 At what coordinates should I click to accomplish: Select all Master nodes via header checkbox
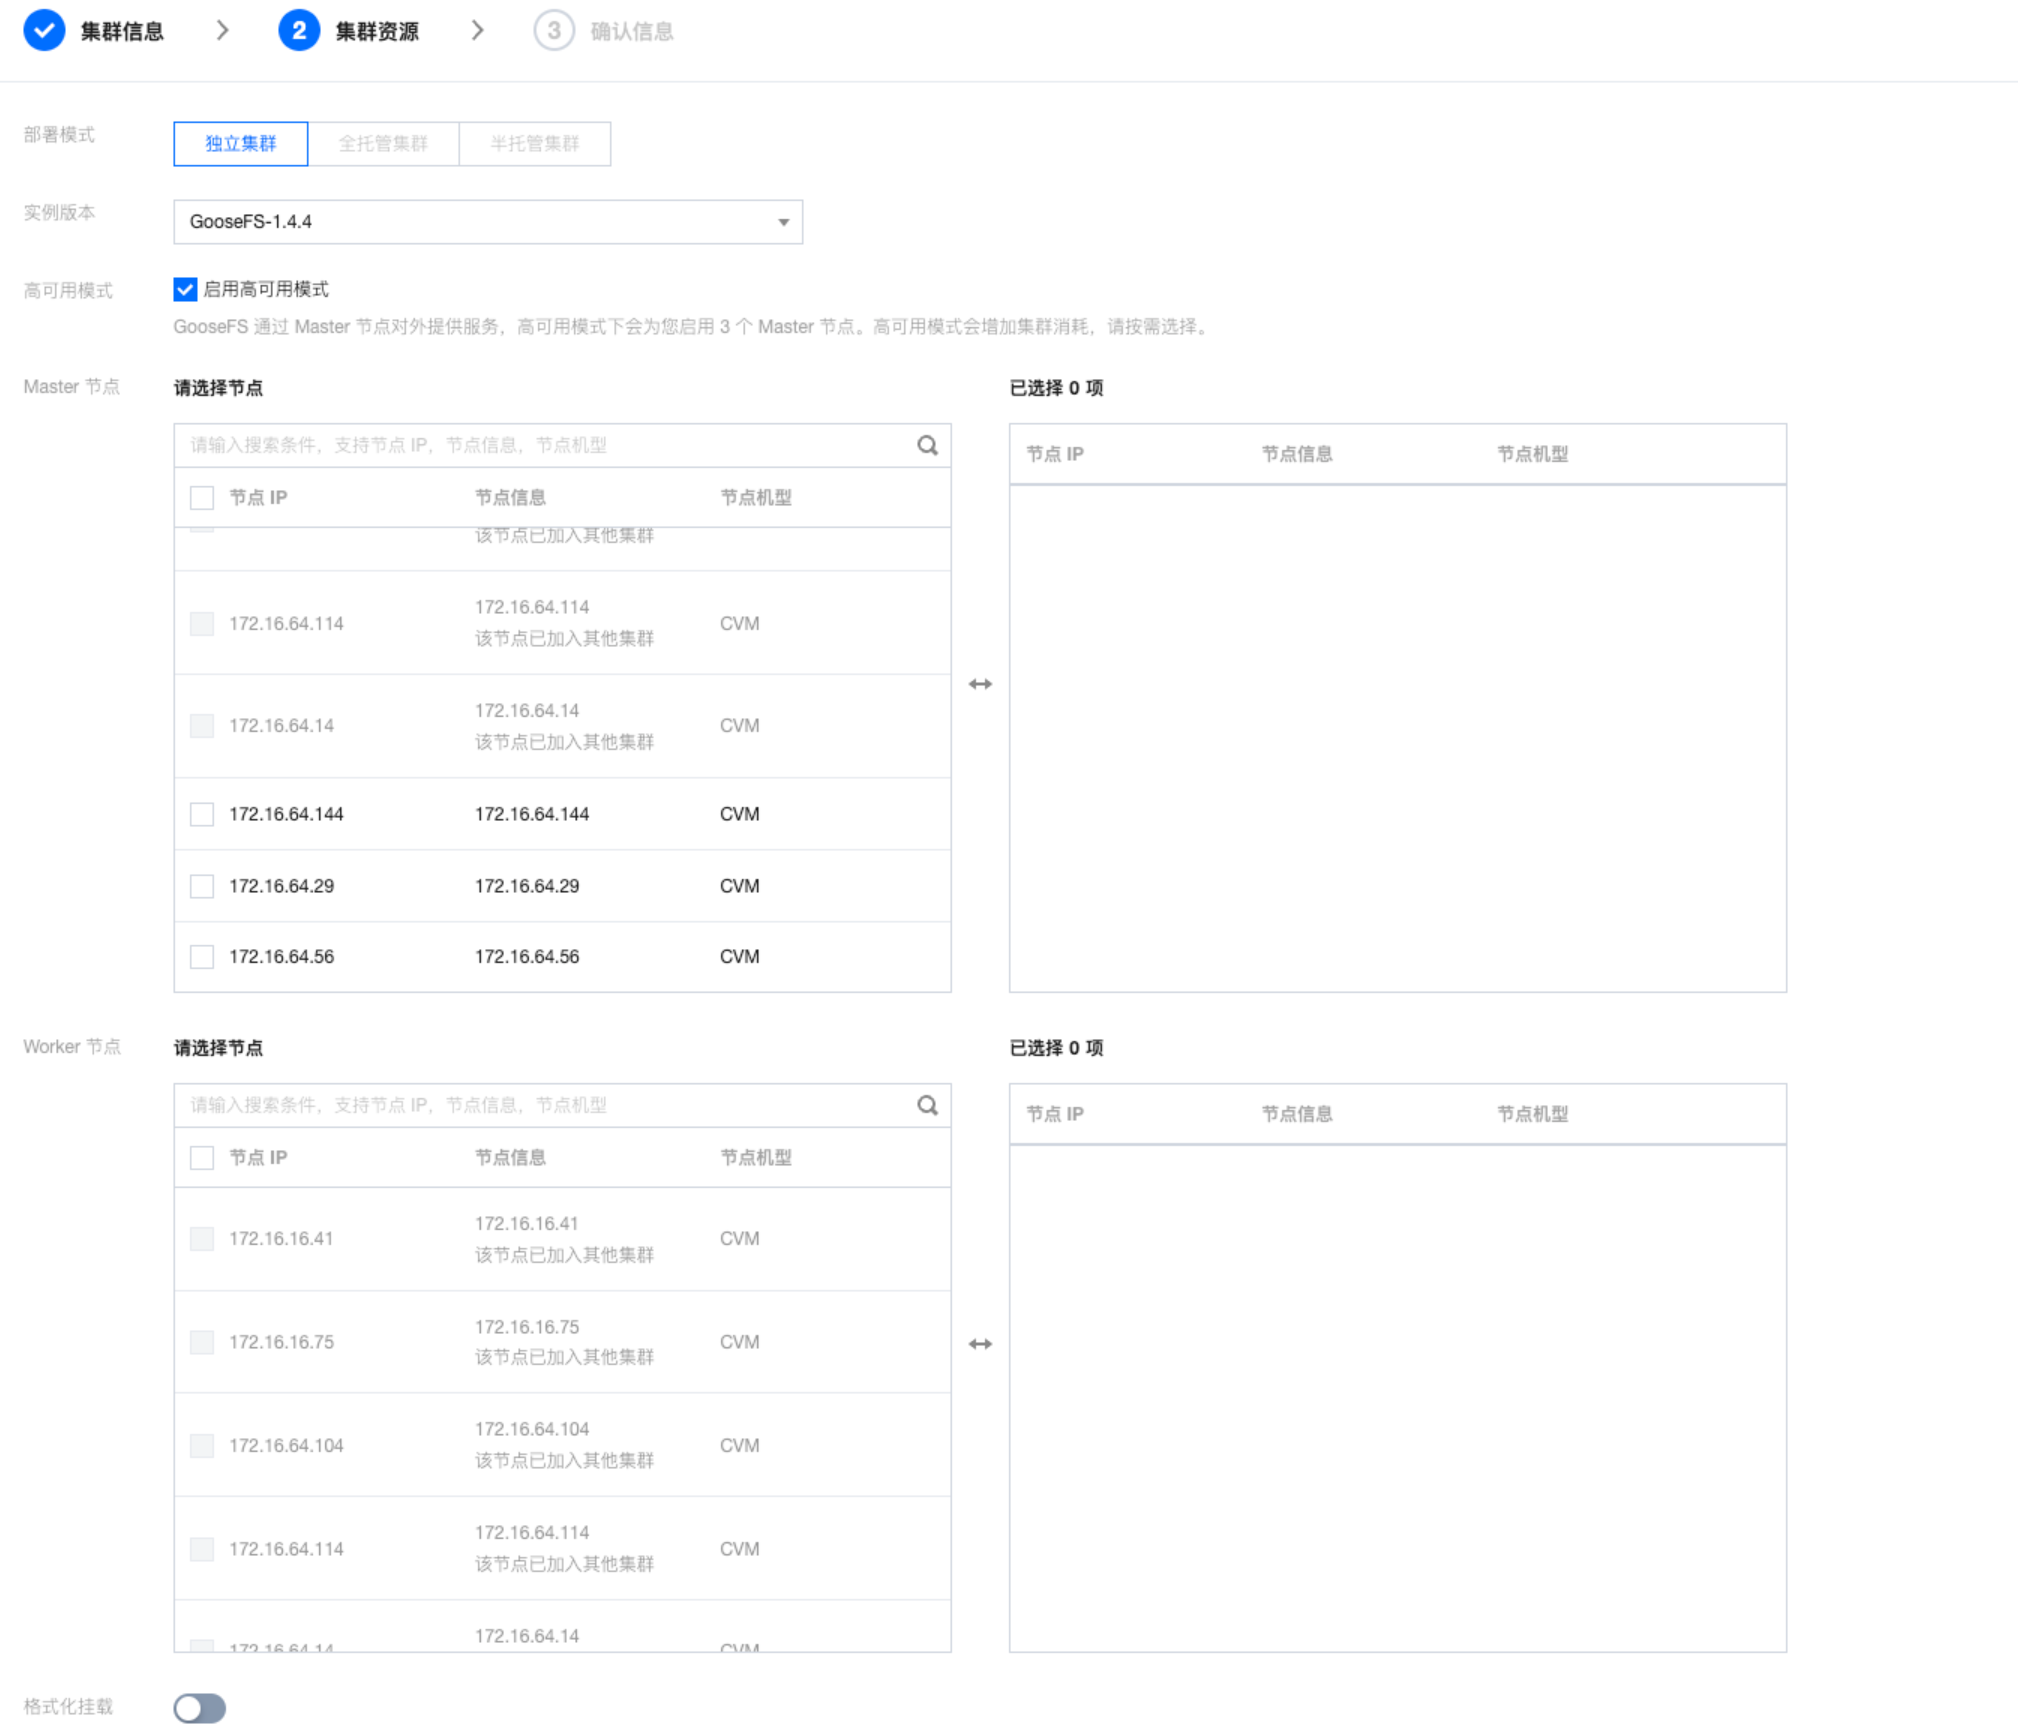pos(202,498)
